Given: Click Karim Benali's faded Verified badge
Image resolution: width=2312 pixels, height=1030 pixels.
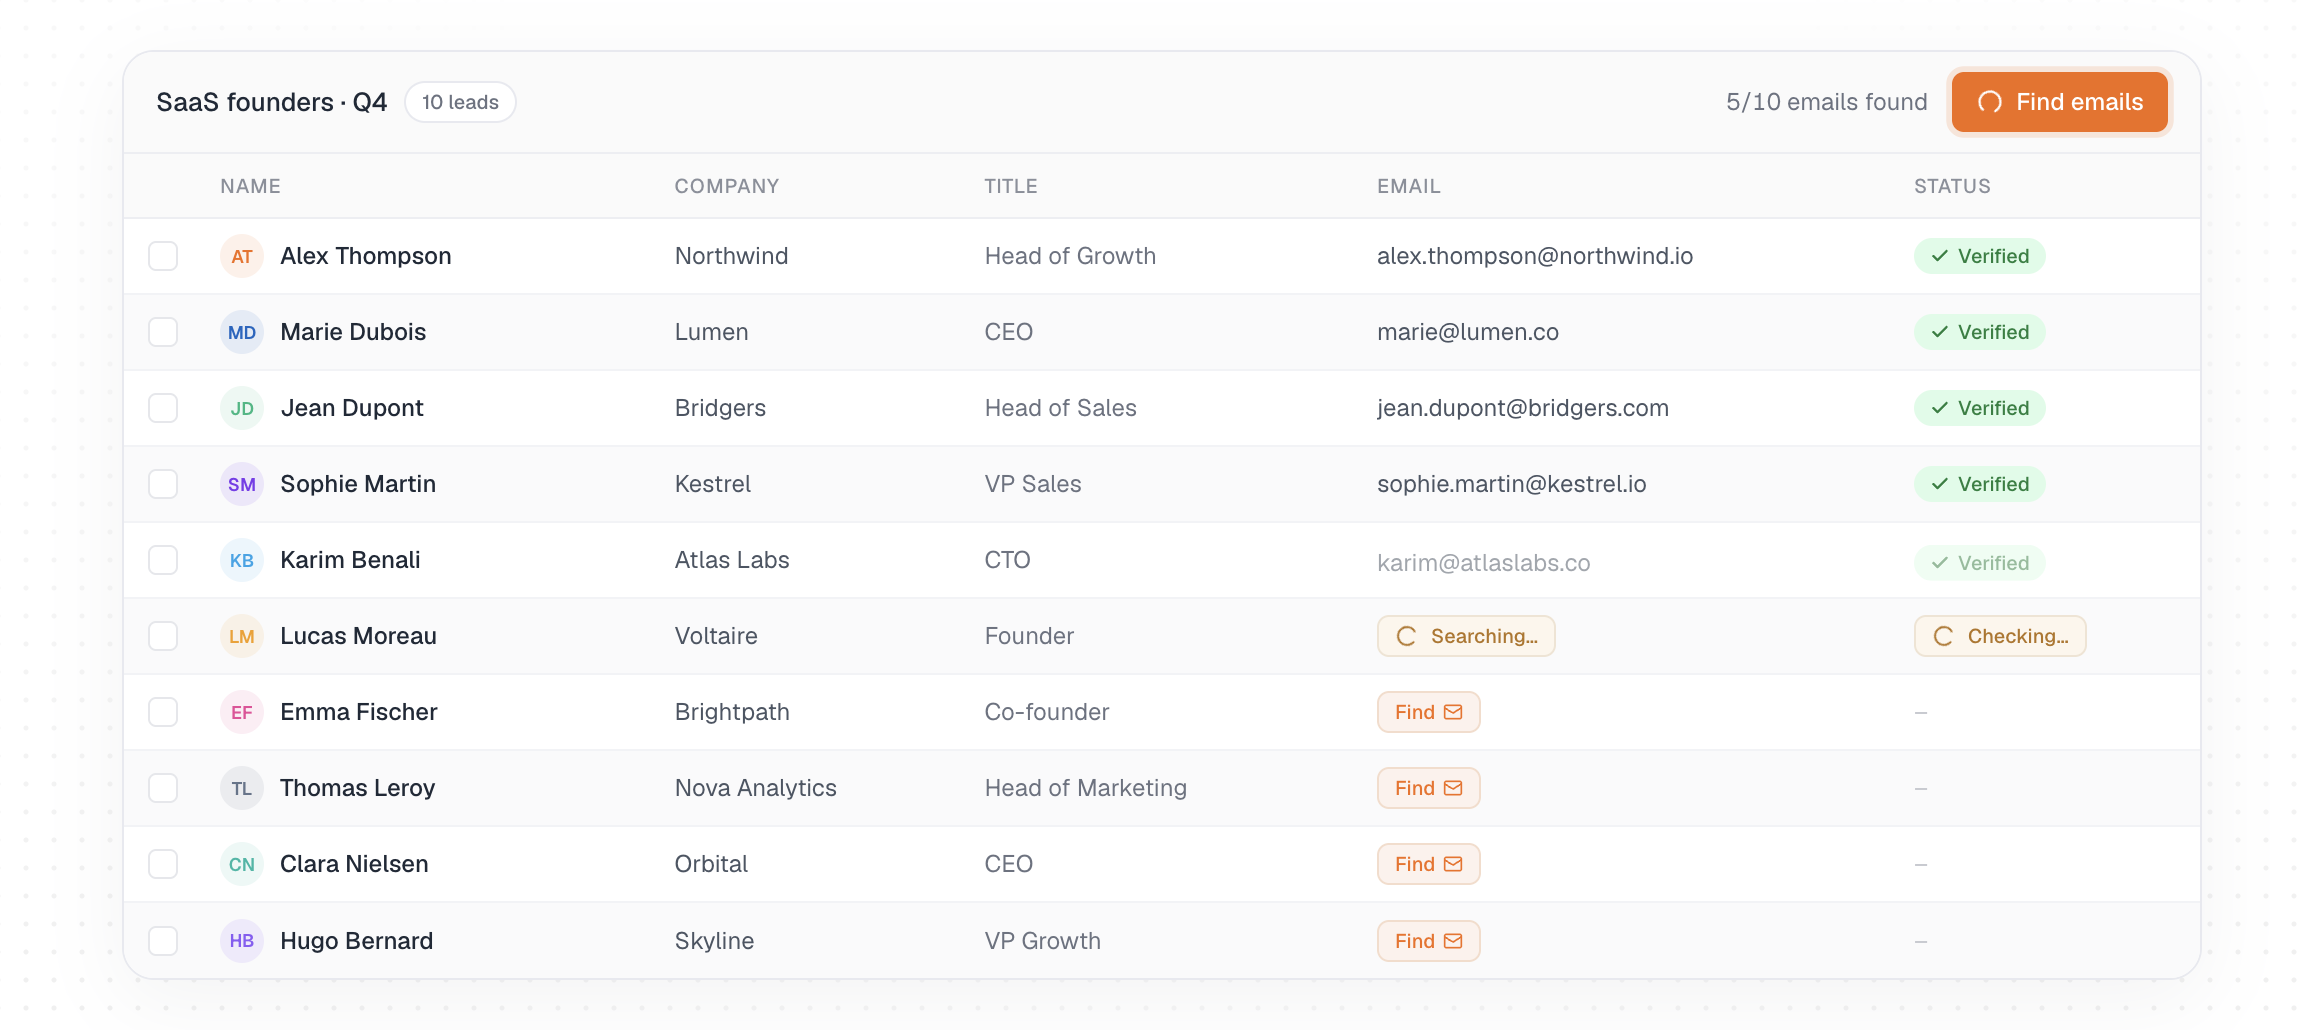Looking at the screenshot, I should (1980, 563).
